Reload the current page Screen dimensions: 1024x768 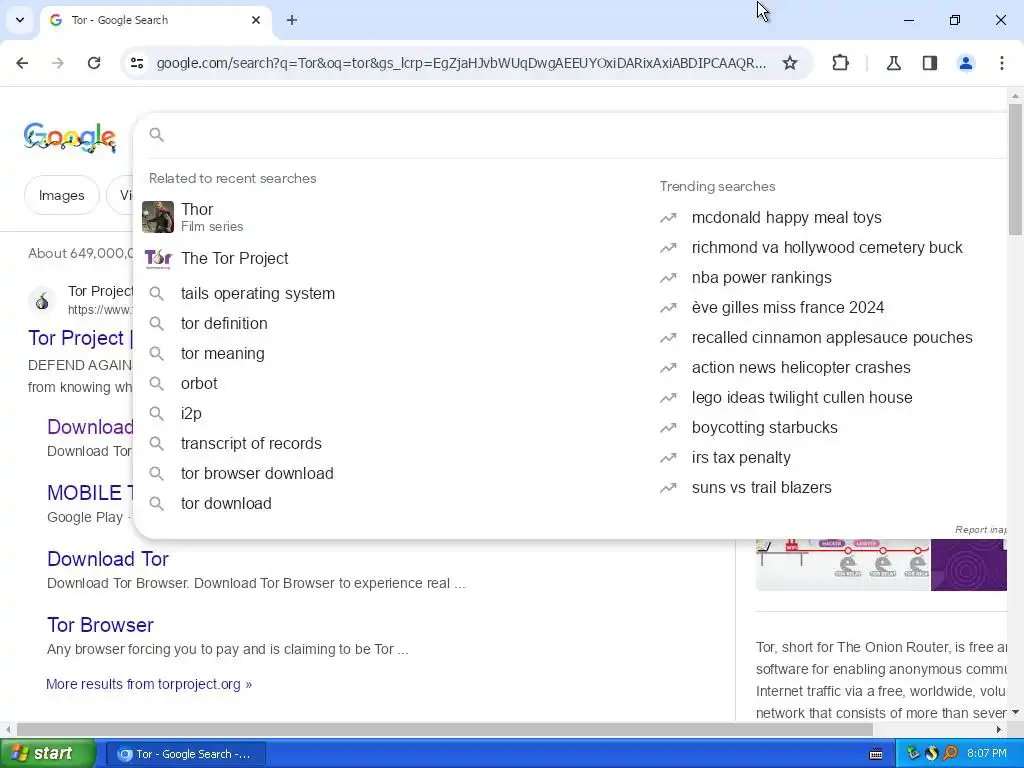tap(94, 63)
